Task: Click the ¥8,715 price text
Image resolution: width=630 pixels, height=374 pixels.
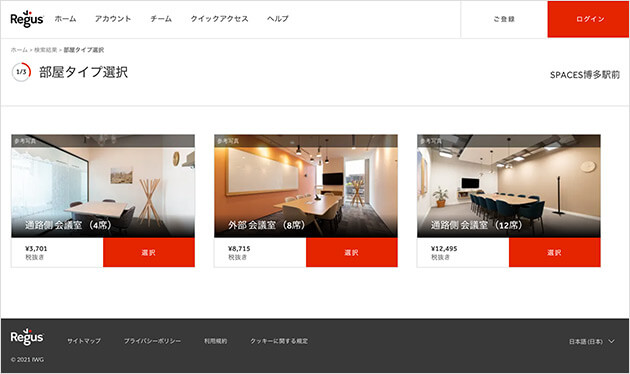Action: tap(239, 249)
